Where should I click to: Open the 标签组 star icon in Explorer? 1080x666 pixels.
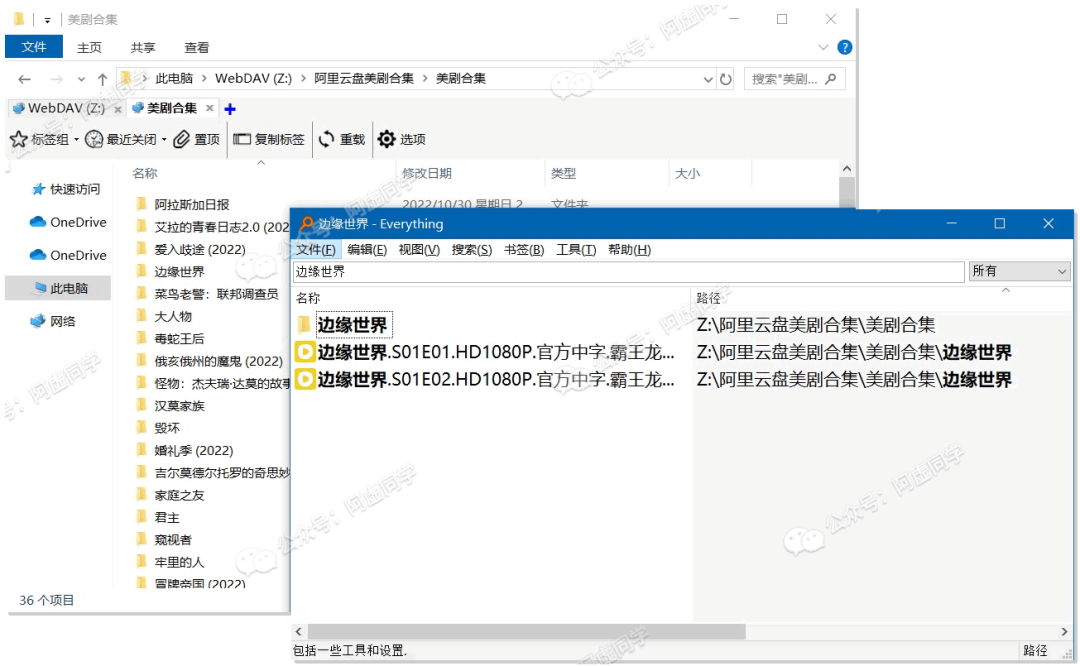point(19,139)
